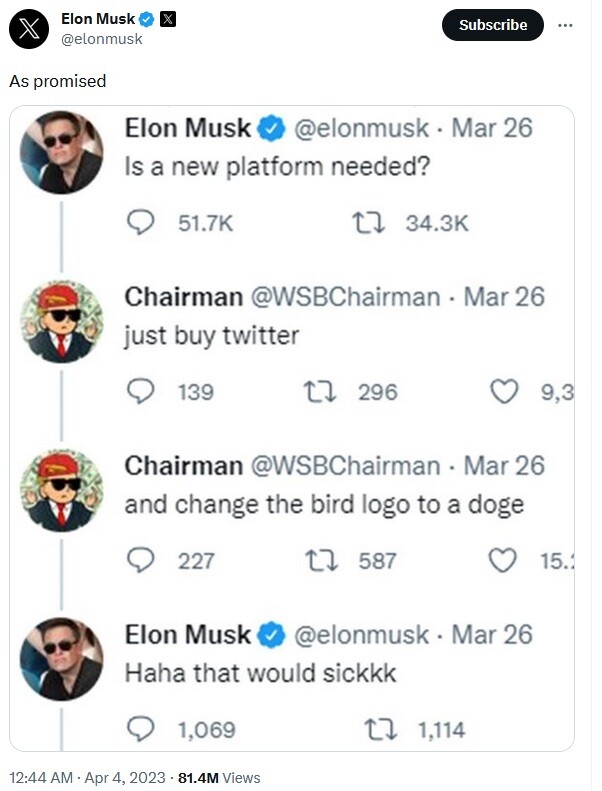Click reply icon showing 1,069
602x791 pixels.
point(140,729)
